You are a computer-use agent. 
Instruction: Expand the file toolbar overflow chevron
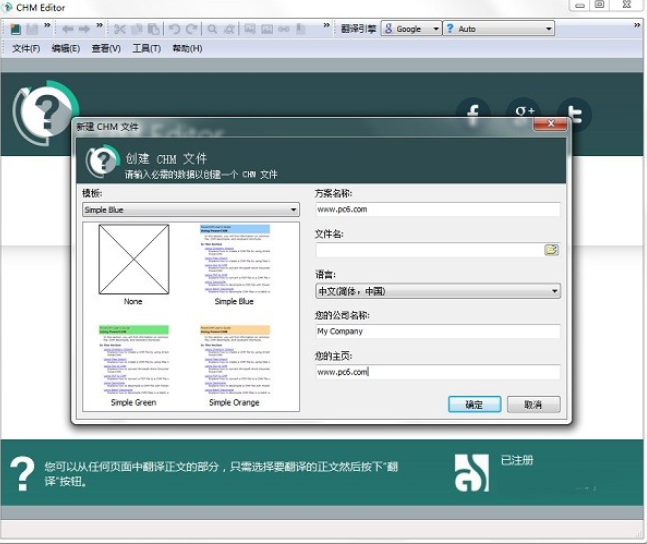coord(47,26)
